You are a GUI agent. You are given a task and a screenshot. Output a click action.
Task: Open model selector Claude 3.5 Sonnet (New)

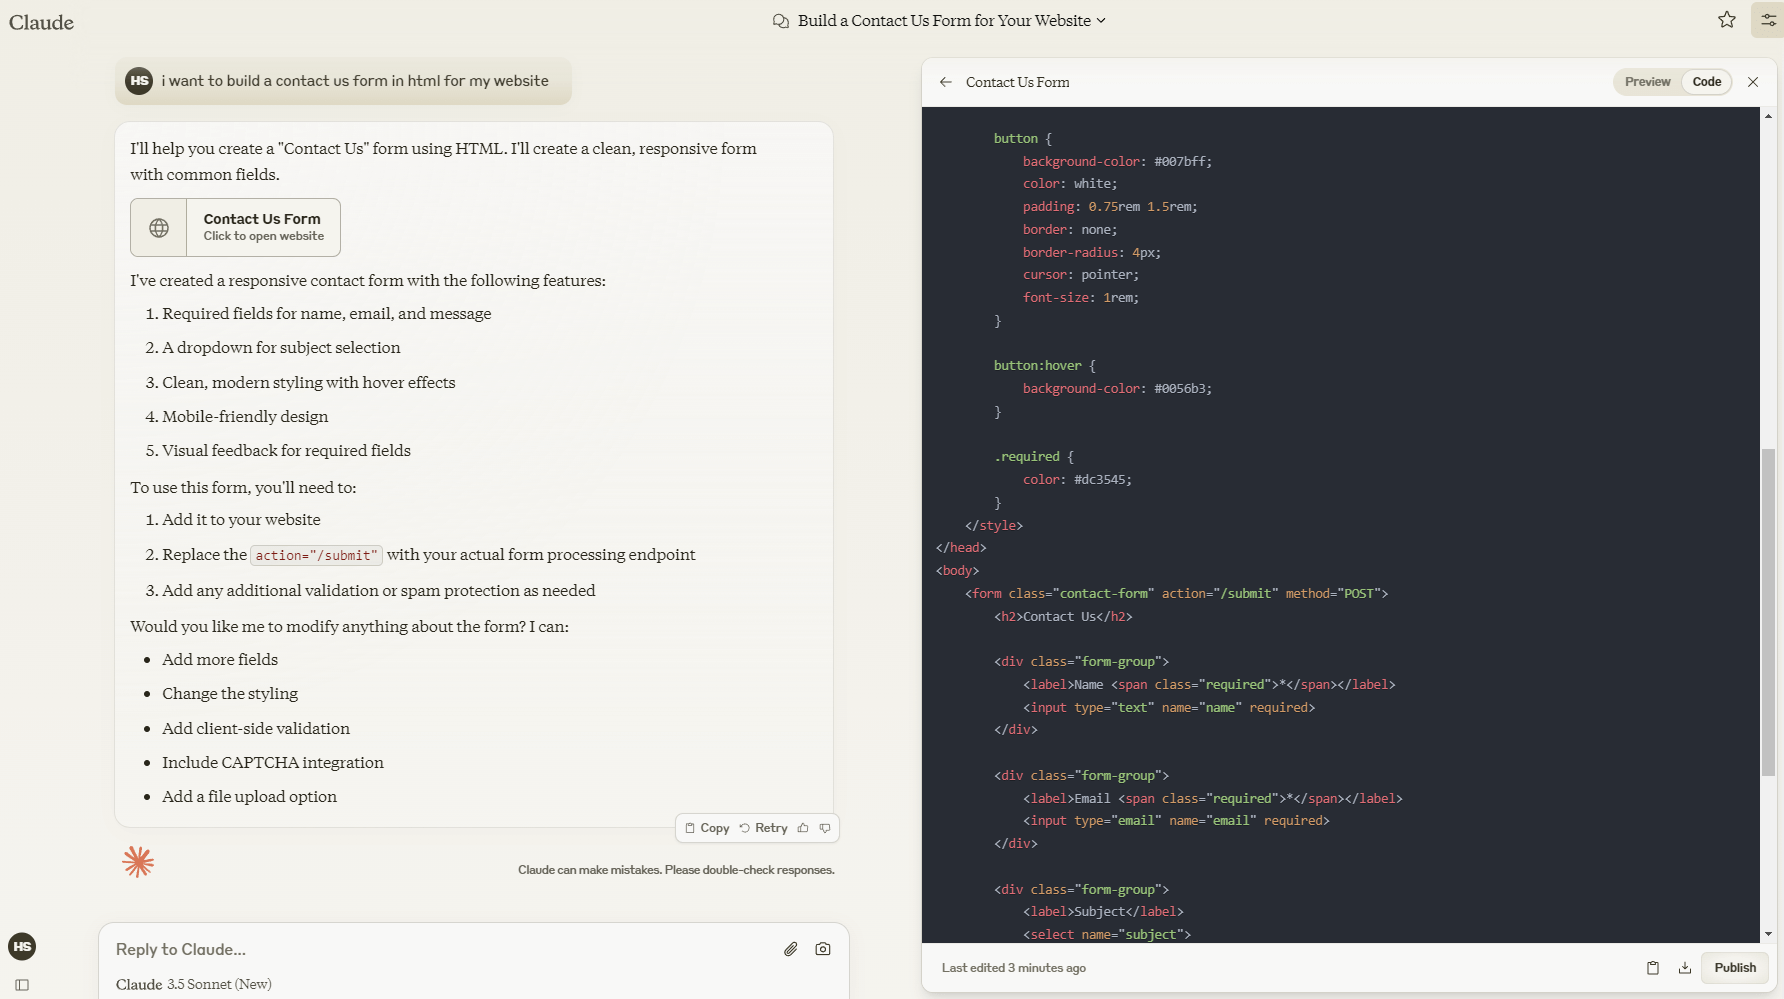194,985
